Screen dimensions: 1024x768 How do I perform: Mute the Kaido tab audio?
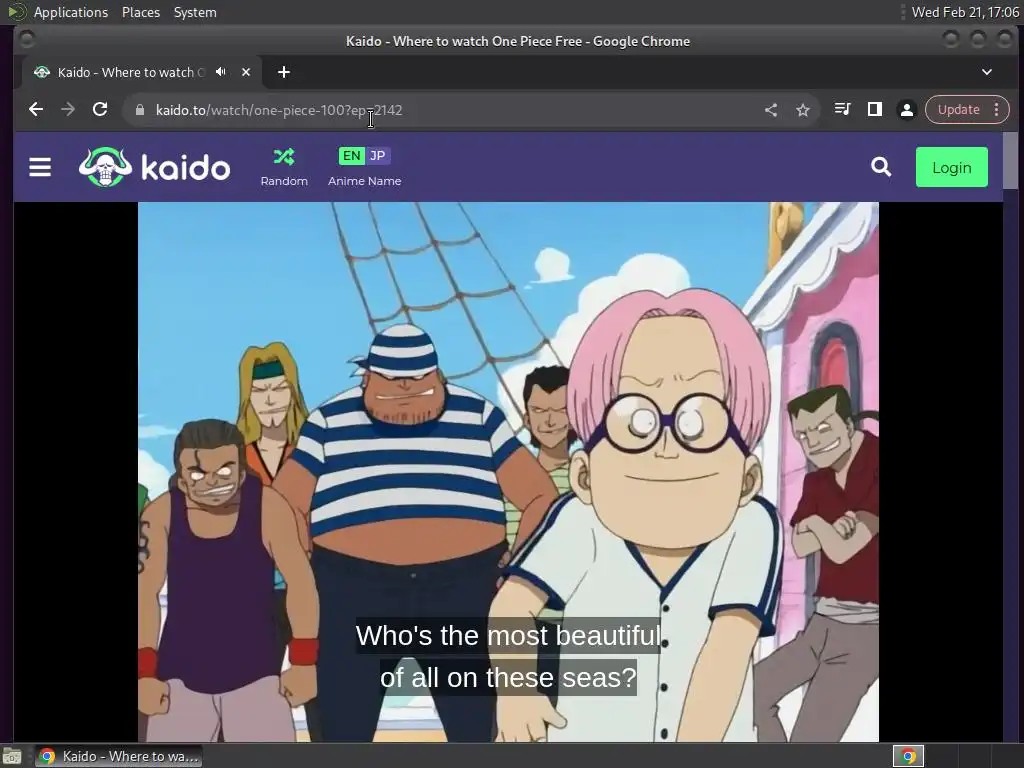pos(221,72)
